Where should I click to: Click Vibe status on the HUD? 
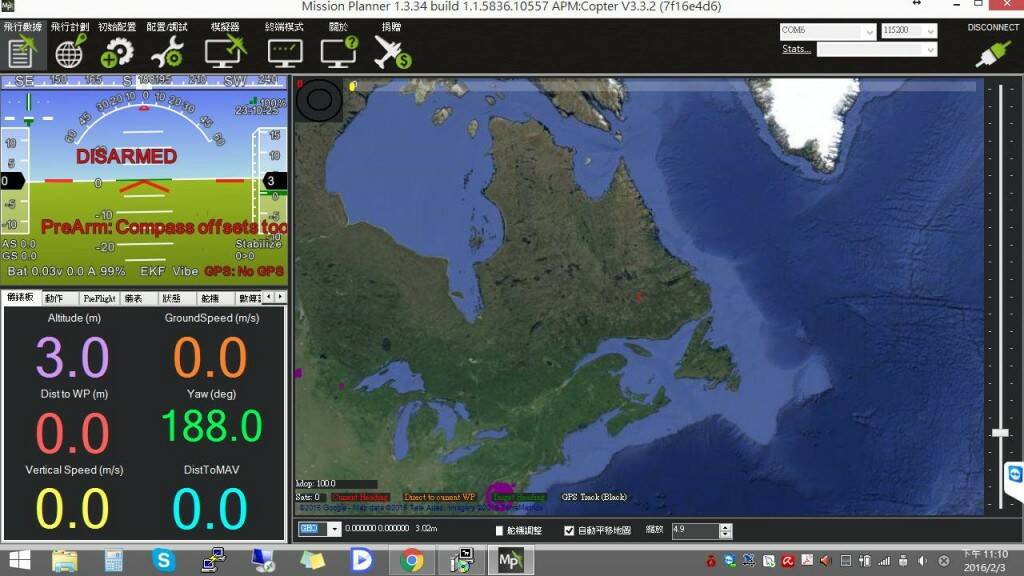(185, 271)
